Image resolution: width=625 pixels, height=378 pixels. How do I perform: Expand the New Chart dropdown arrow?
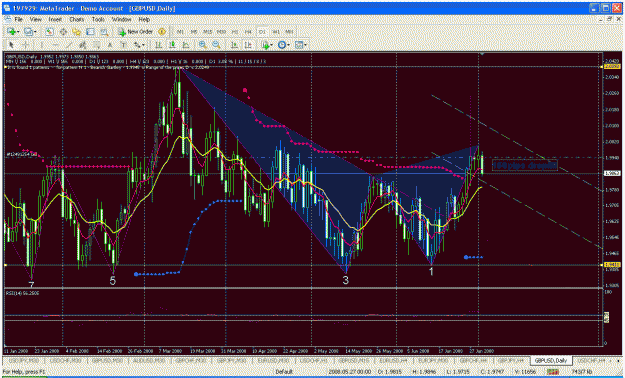[x=18, y=32]
